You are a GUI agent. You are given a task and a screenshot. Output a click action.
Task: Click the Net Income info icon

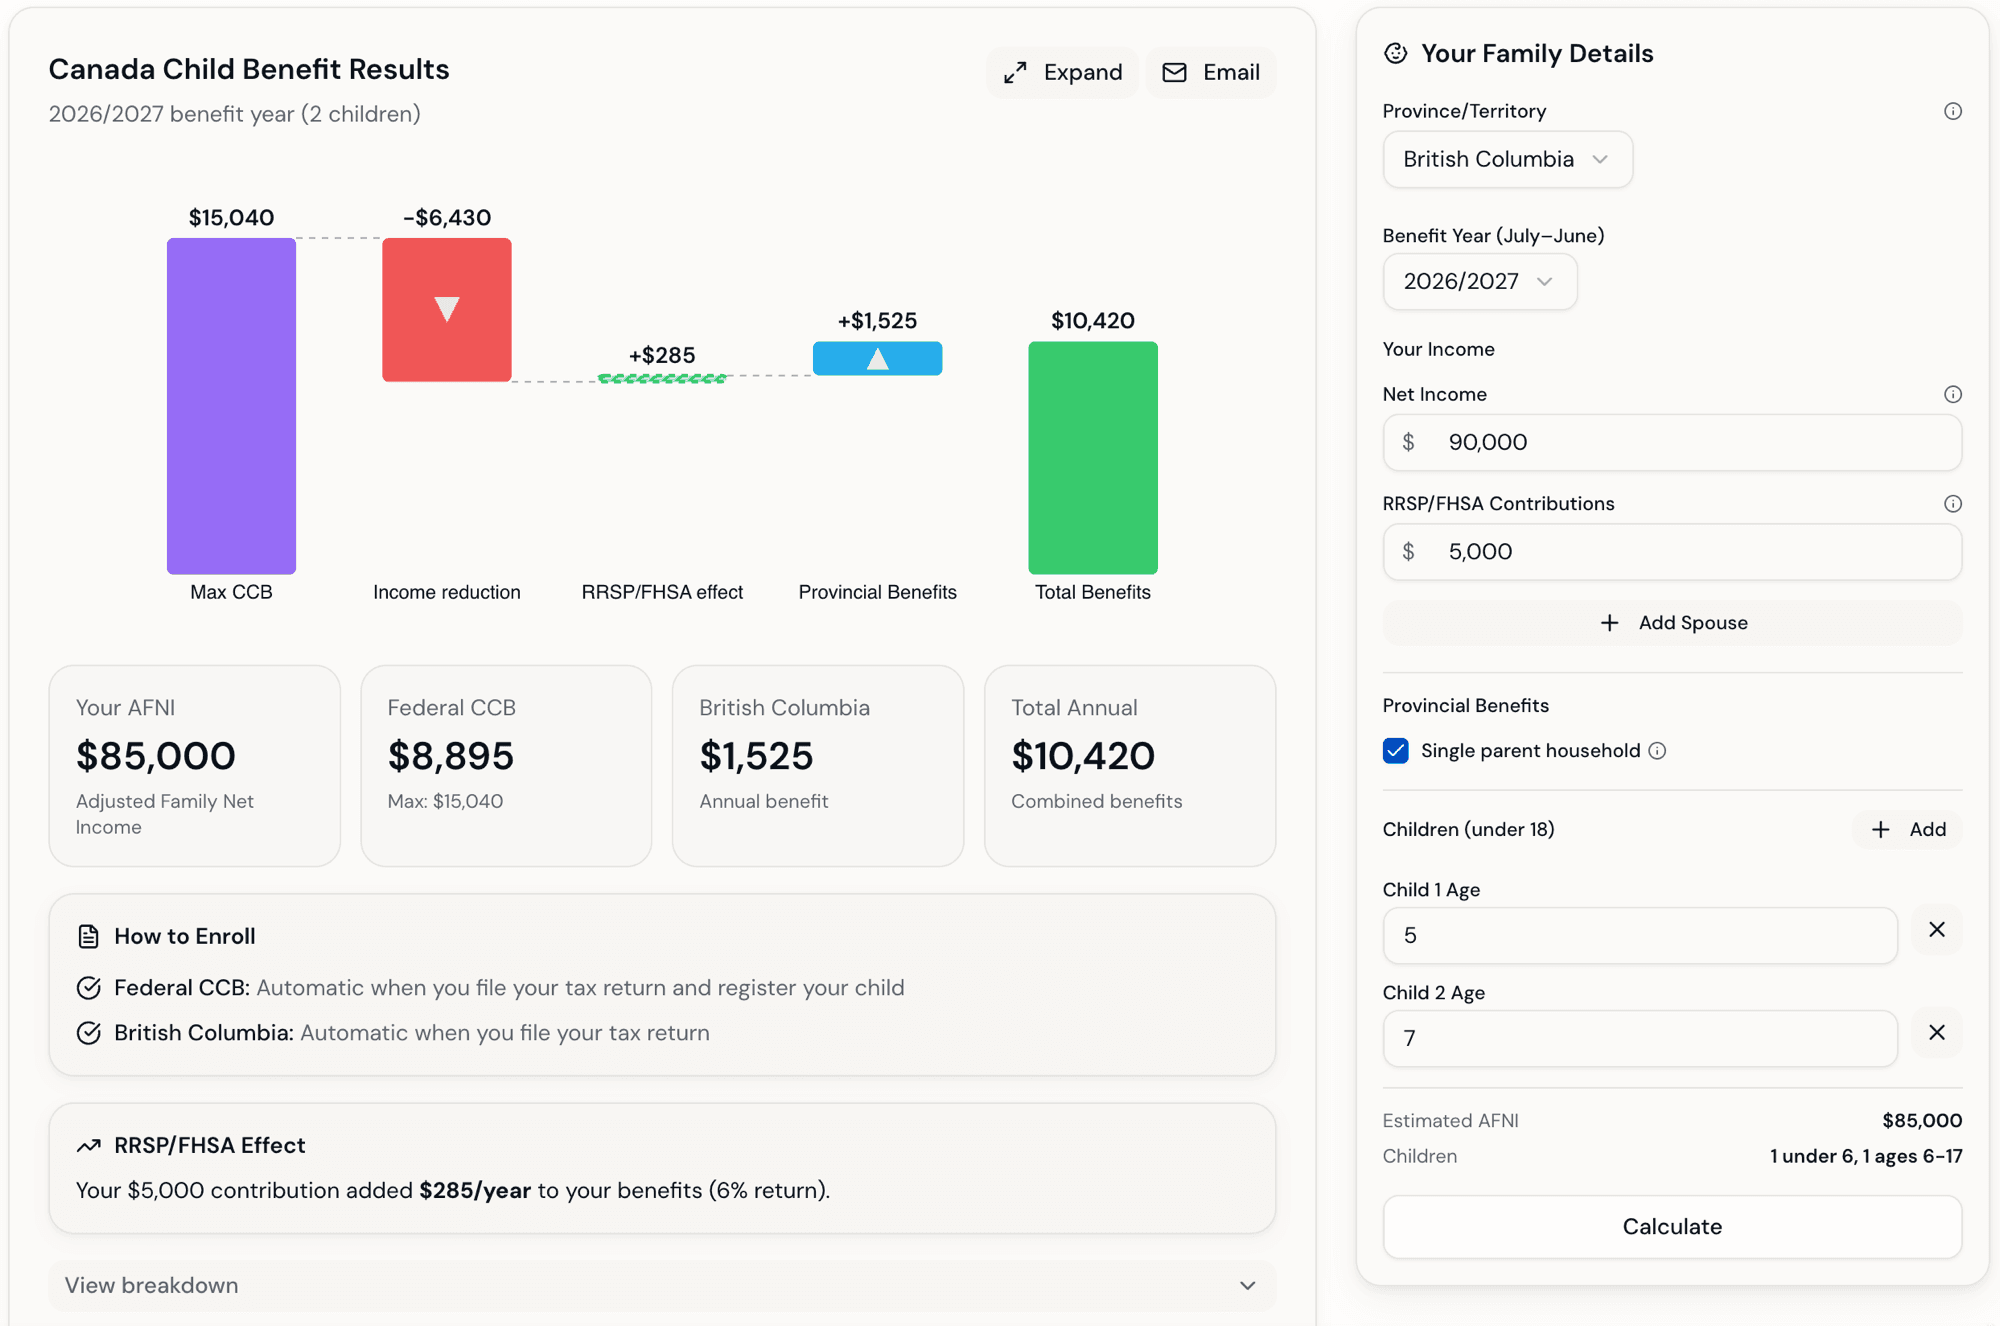coord(1952,394)
